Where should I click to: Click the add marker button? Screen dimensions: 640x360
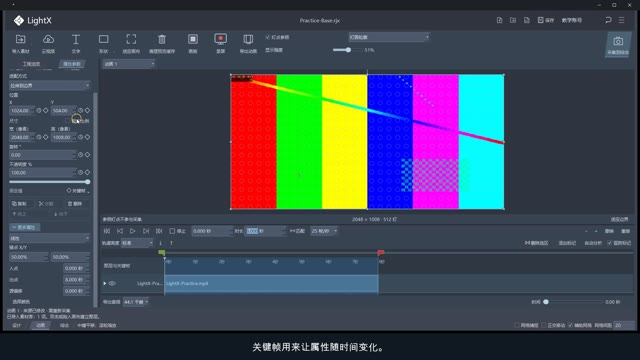(x=567, y=243)
